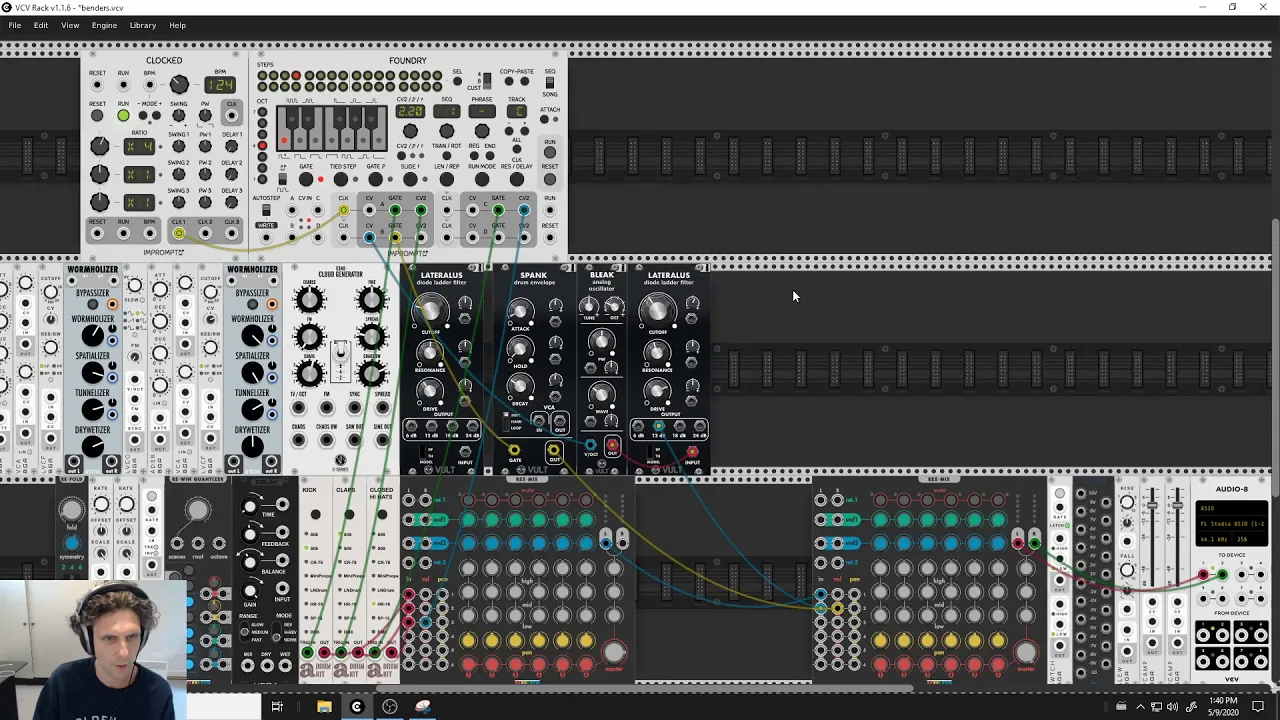Click the CLK 1 output jack on Clocked
The width and height of the screenshot is (1280, 720).
point(179,233)
